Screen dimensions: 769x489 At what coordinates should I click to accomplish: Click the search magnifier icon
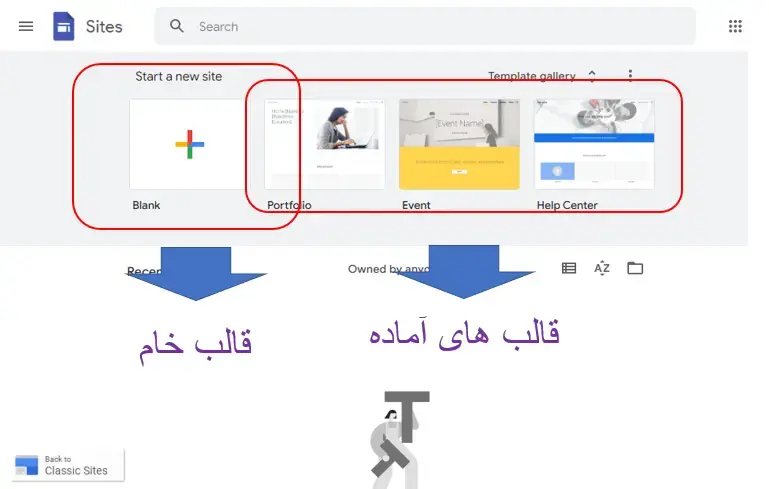[177, 26]
